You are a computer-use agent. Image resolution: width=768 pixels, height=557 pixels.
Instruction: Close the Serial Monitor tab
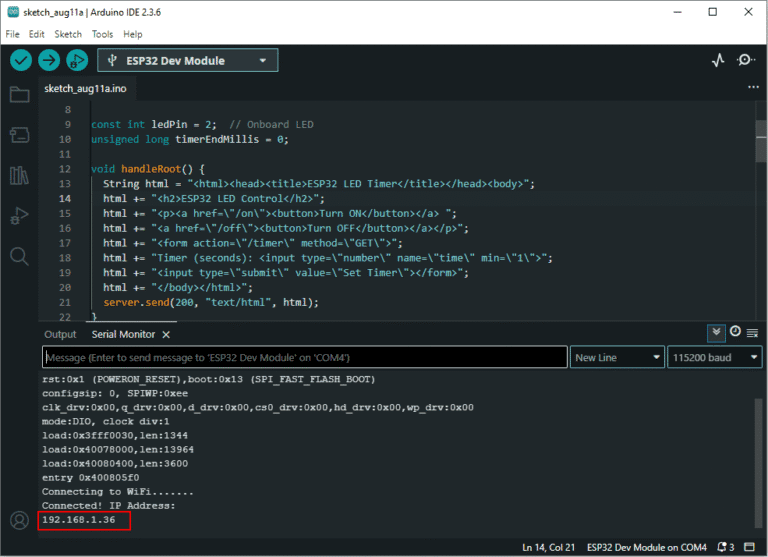click(x=166, y=335)
